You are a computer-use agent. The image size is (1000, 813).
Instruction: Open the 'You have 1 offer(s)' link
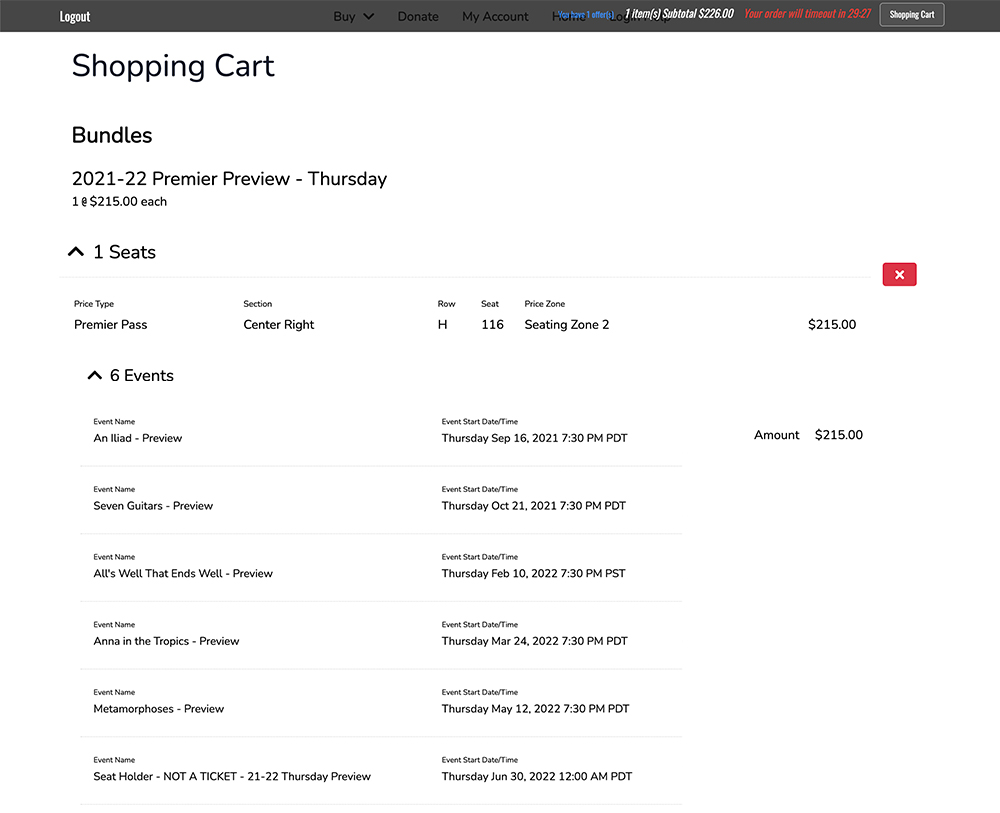[x=586, y=15]
